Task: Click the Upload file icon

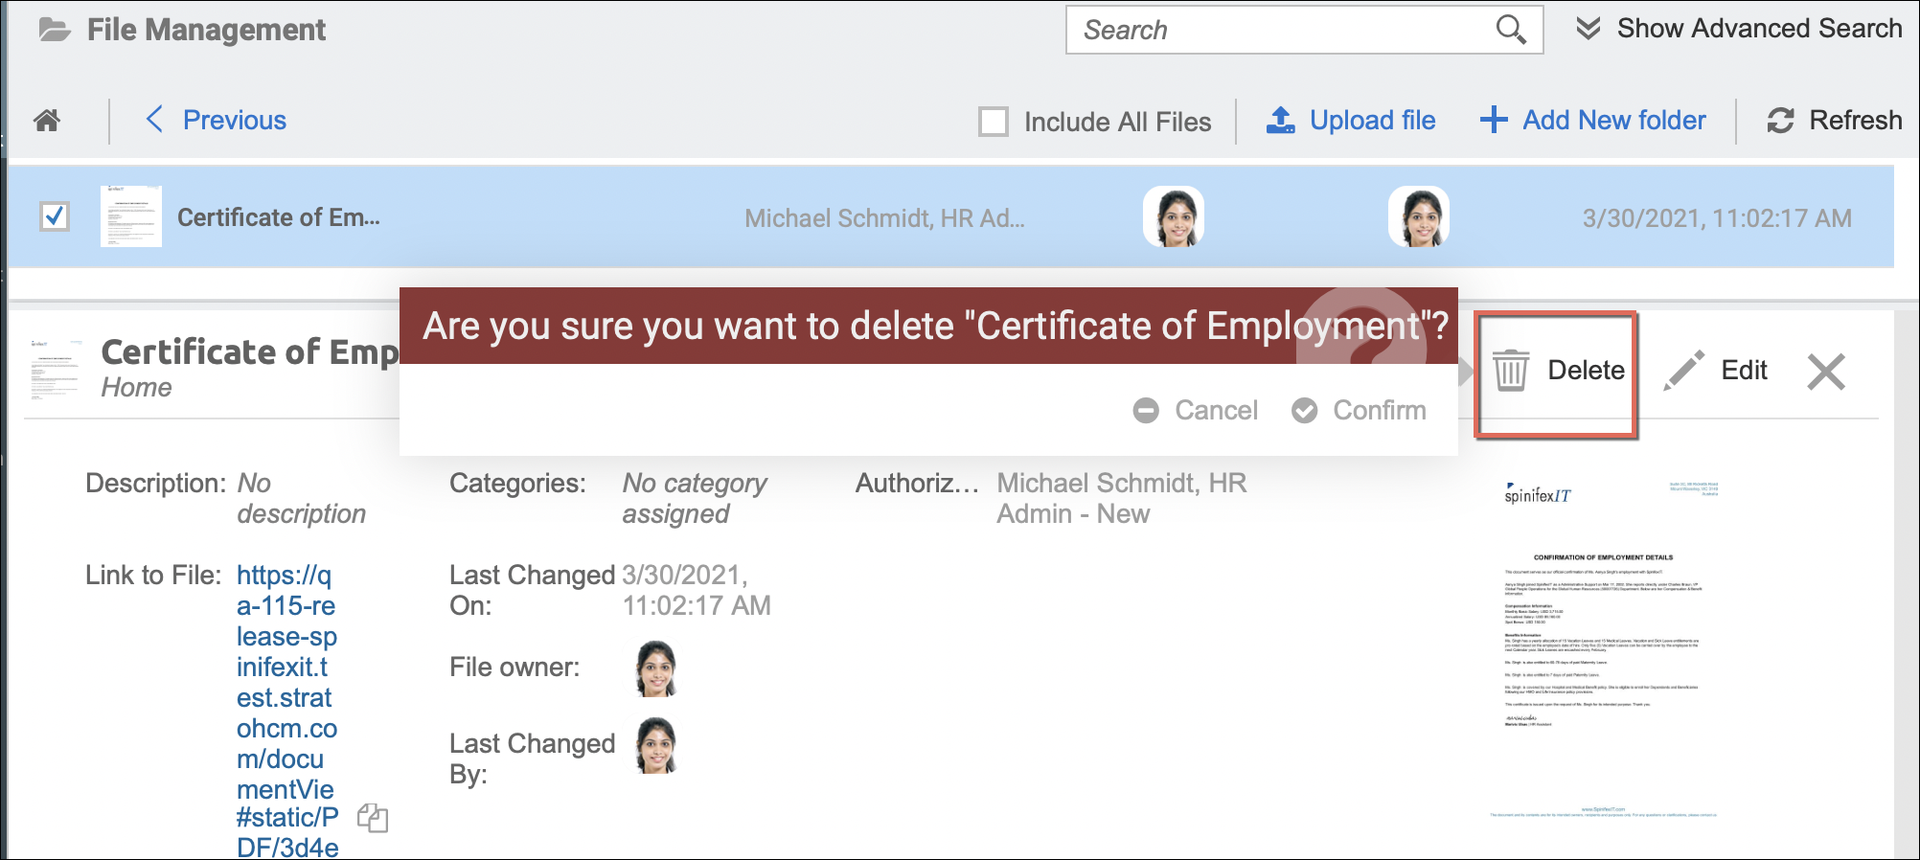Action: 1280,121
